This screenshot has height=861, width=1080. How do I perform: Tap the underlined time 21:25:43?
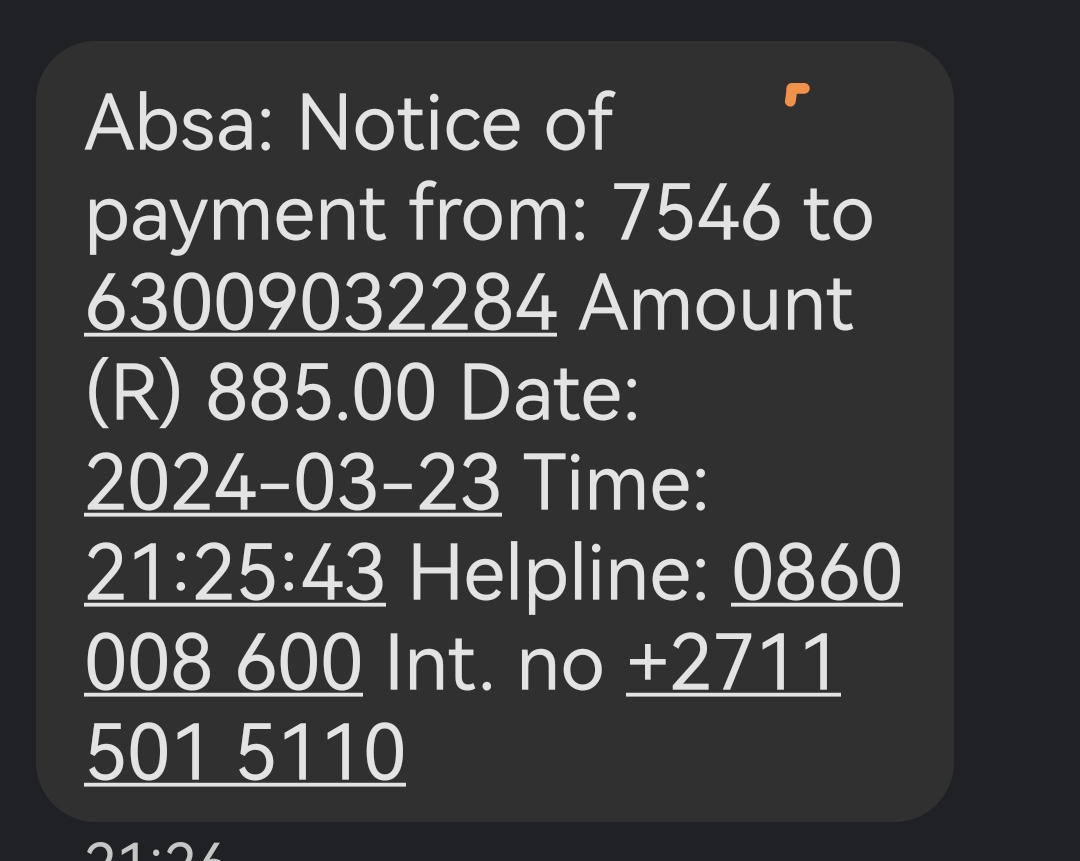click(235, 572)
